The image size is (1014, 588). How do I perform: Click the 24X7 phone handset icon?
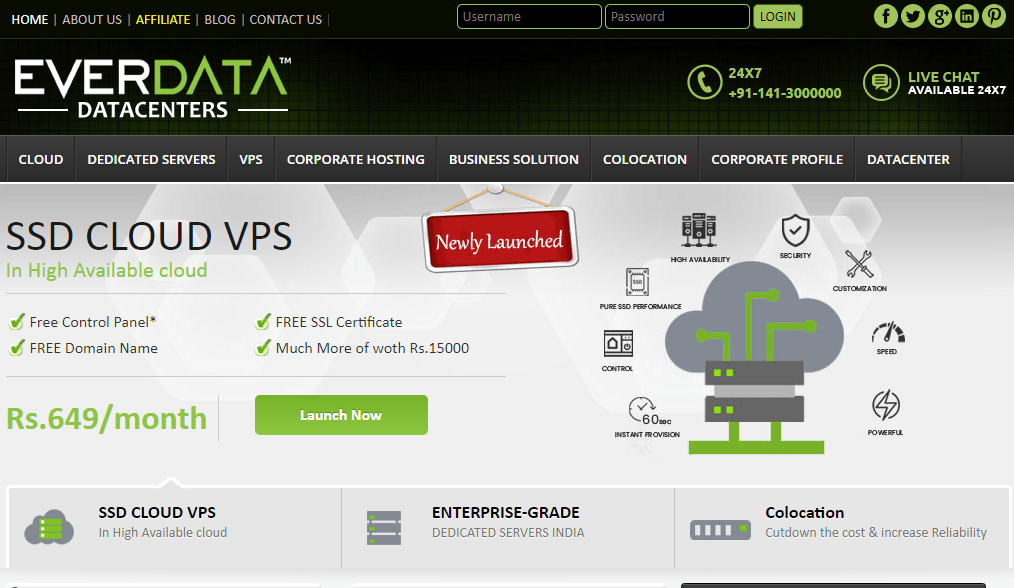(704, 82)
